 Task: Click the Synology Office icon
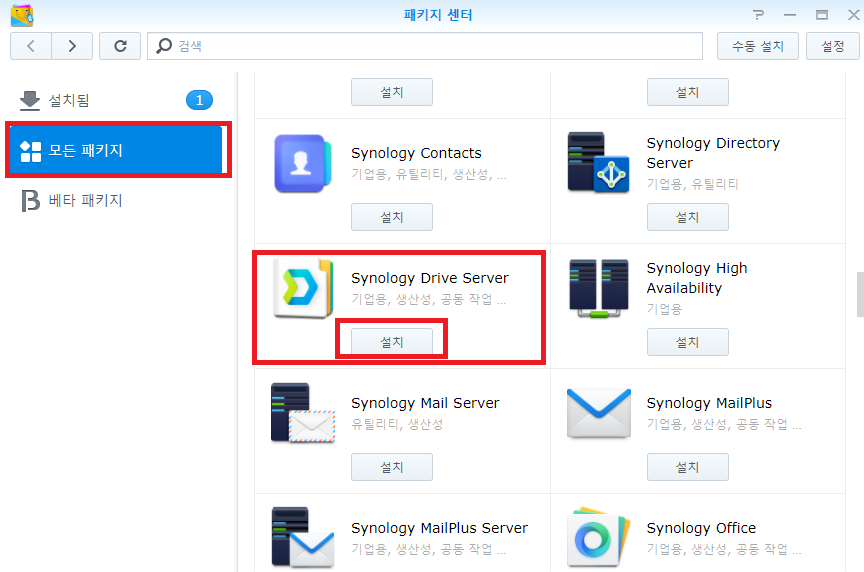pyautogui.click(x=599, y=537)
